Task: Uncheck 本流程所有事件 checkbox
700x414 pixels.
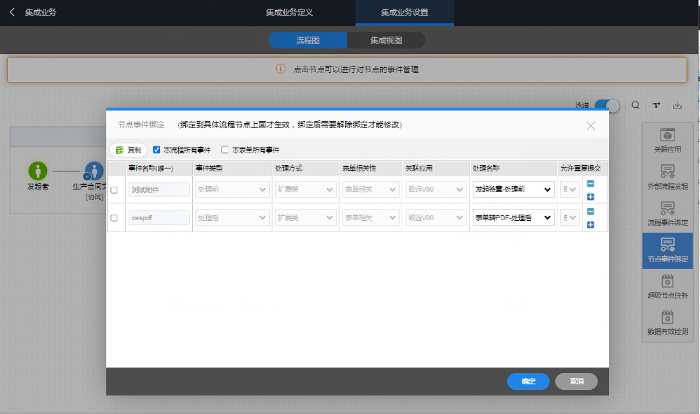Action: [x=156, y=149]
